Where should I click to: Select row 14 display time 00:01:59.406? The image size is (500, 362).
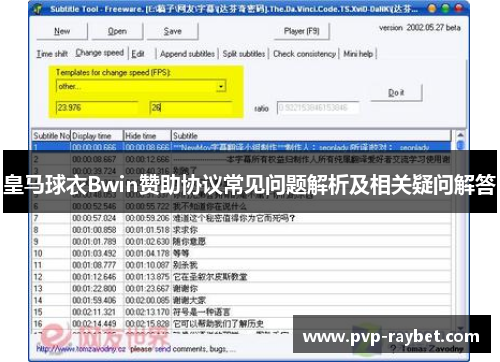94,300
